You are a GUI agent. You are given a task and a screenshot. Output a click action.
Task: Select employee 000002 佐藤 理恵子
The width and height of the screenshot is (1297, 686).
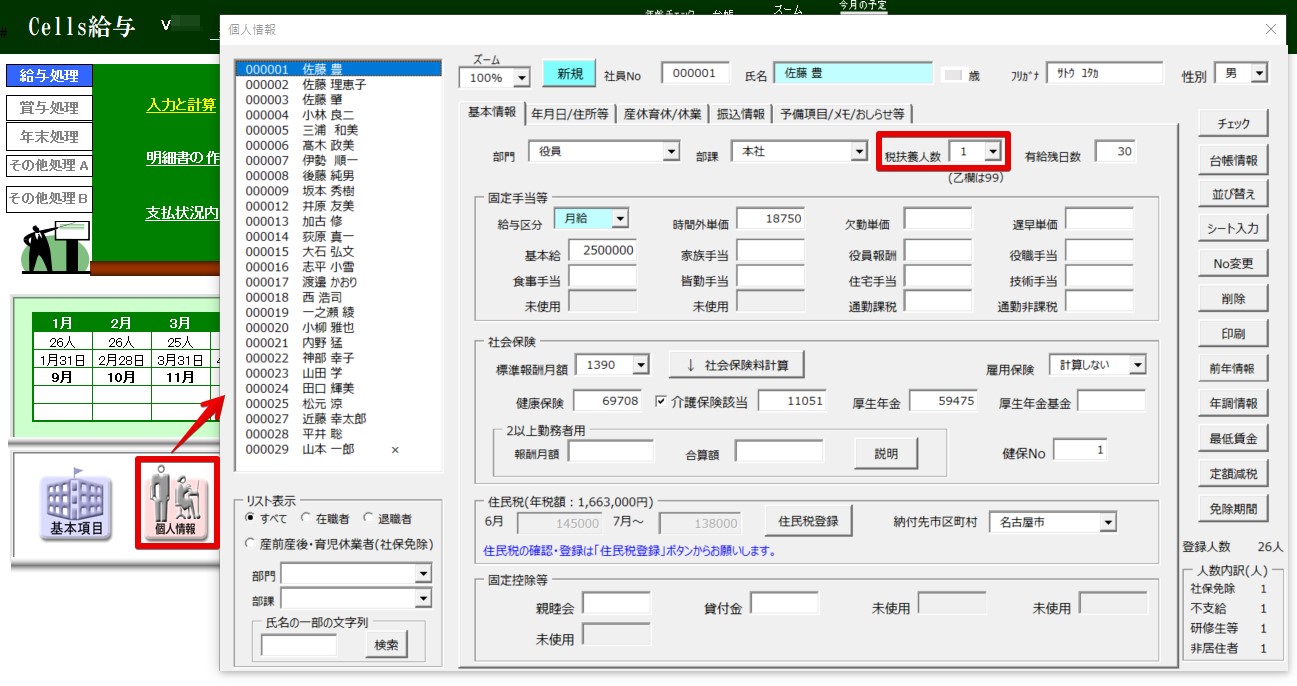[x=339, y=85]
